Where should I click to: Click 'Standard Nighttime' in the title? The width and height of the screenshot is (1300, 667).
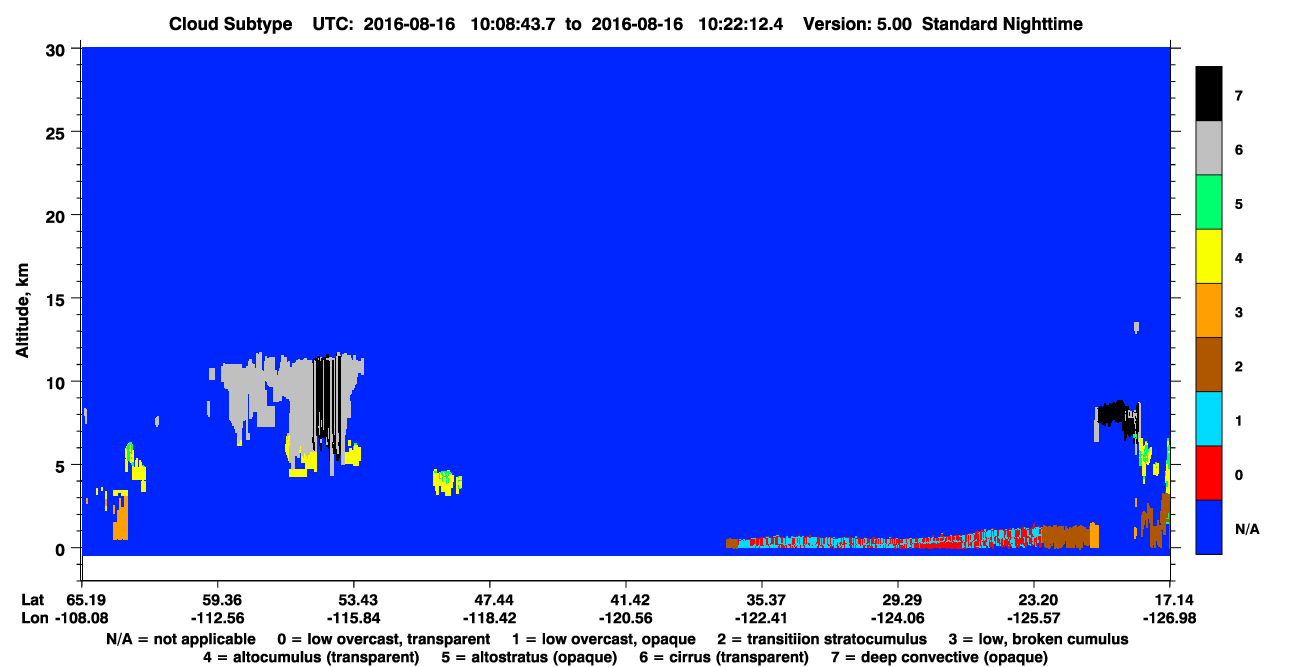pyautogui.click(x=1003, y=24)
